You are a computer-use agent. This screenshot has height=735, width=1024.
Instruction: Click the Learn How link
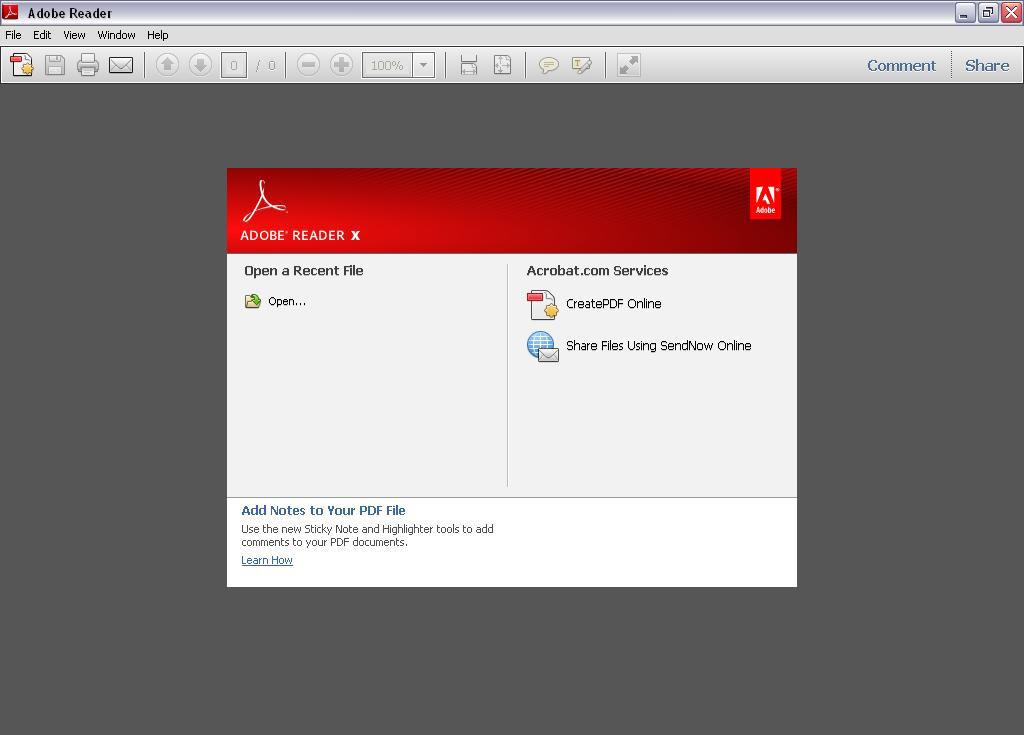click(x=266, y=560)
